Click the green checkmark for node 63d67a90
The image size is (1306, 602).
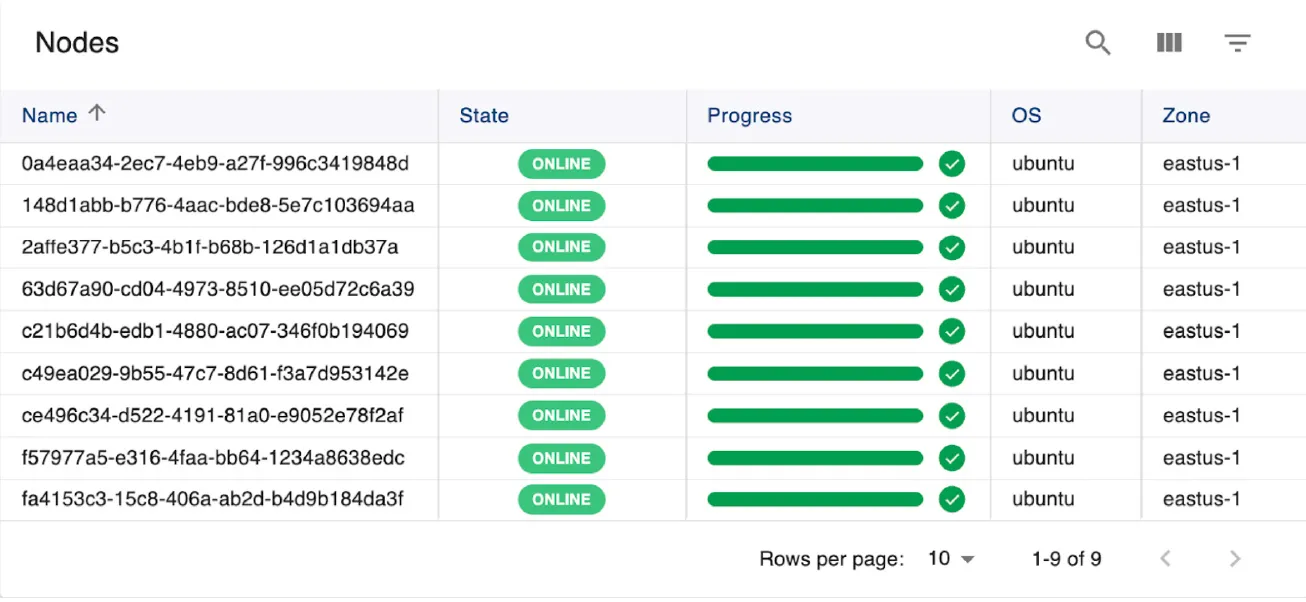pyautogui.click(x=952, y=290)
